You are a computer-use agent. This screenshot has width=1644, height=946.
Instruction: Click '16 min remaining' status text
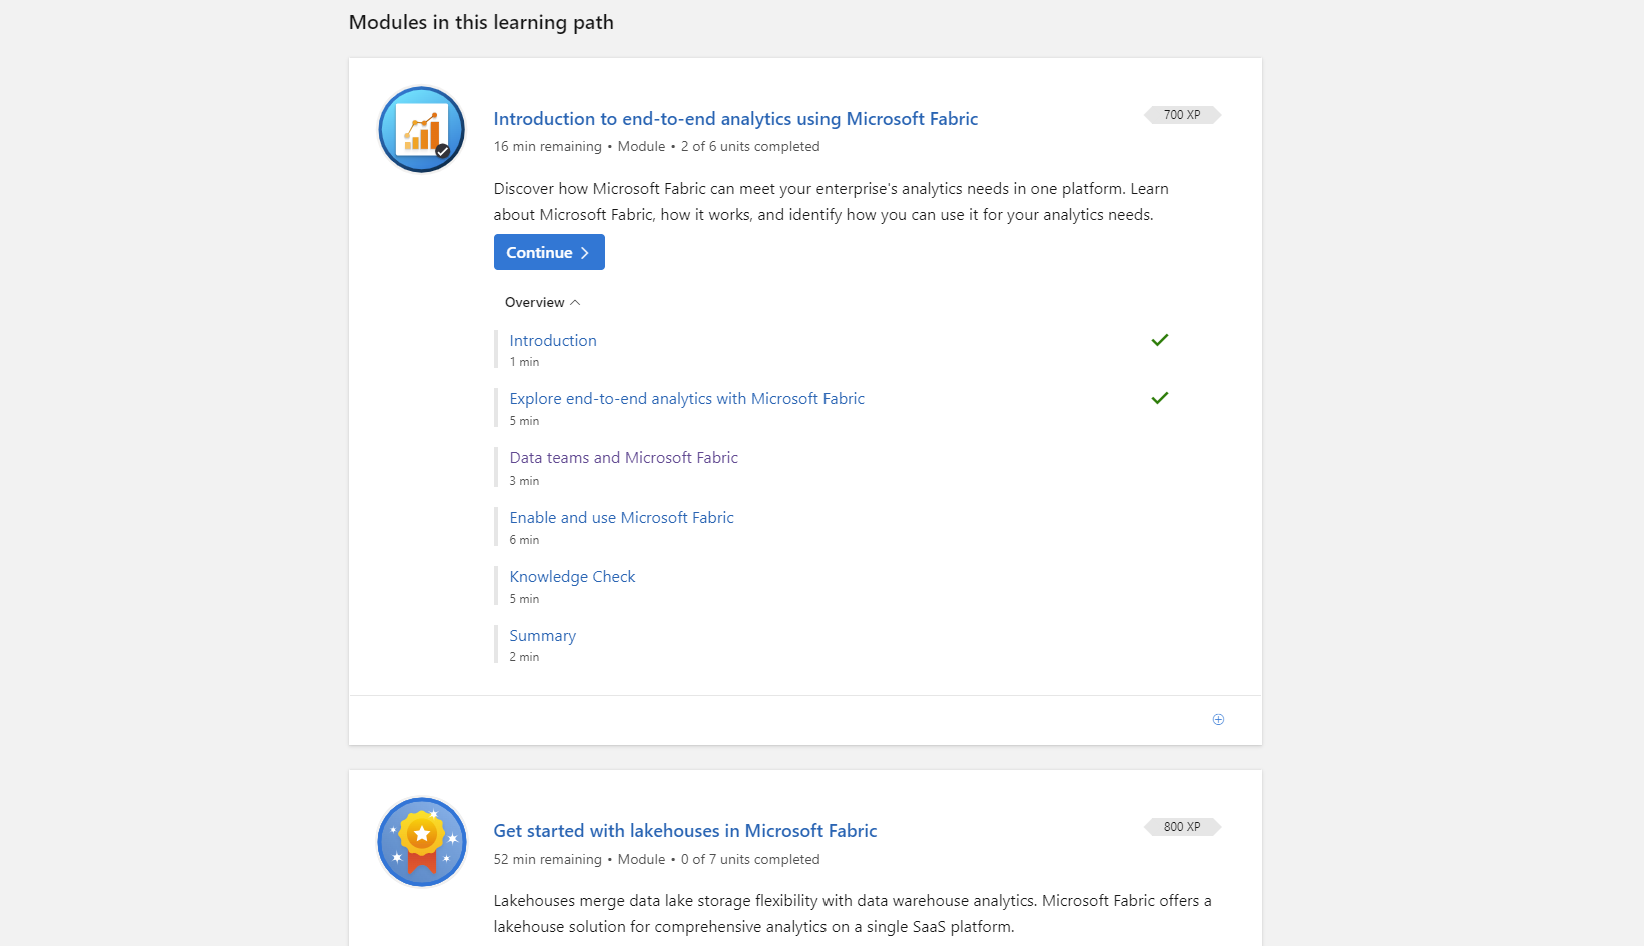coord(547,147)
